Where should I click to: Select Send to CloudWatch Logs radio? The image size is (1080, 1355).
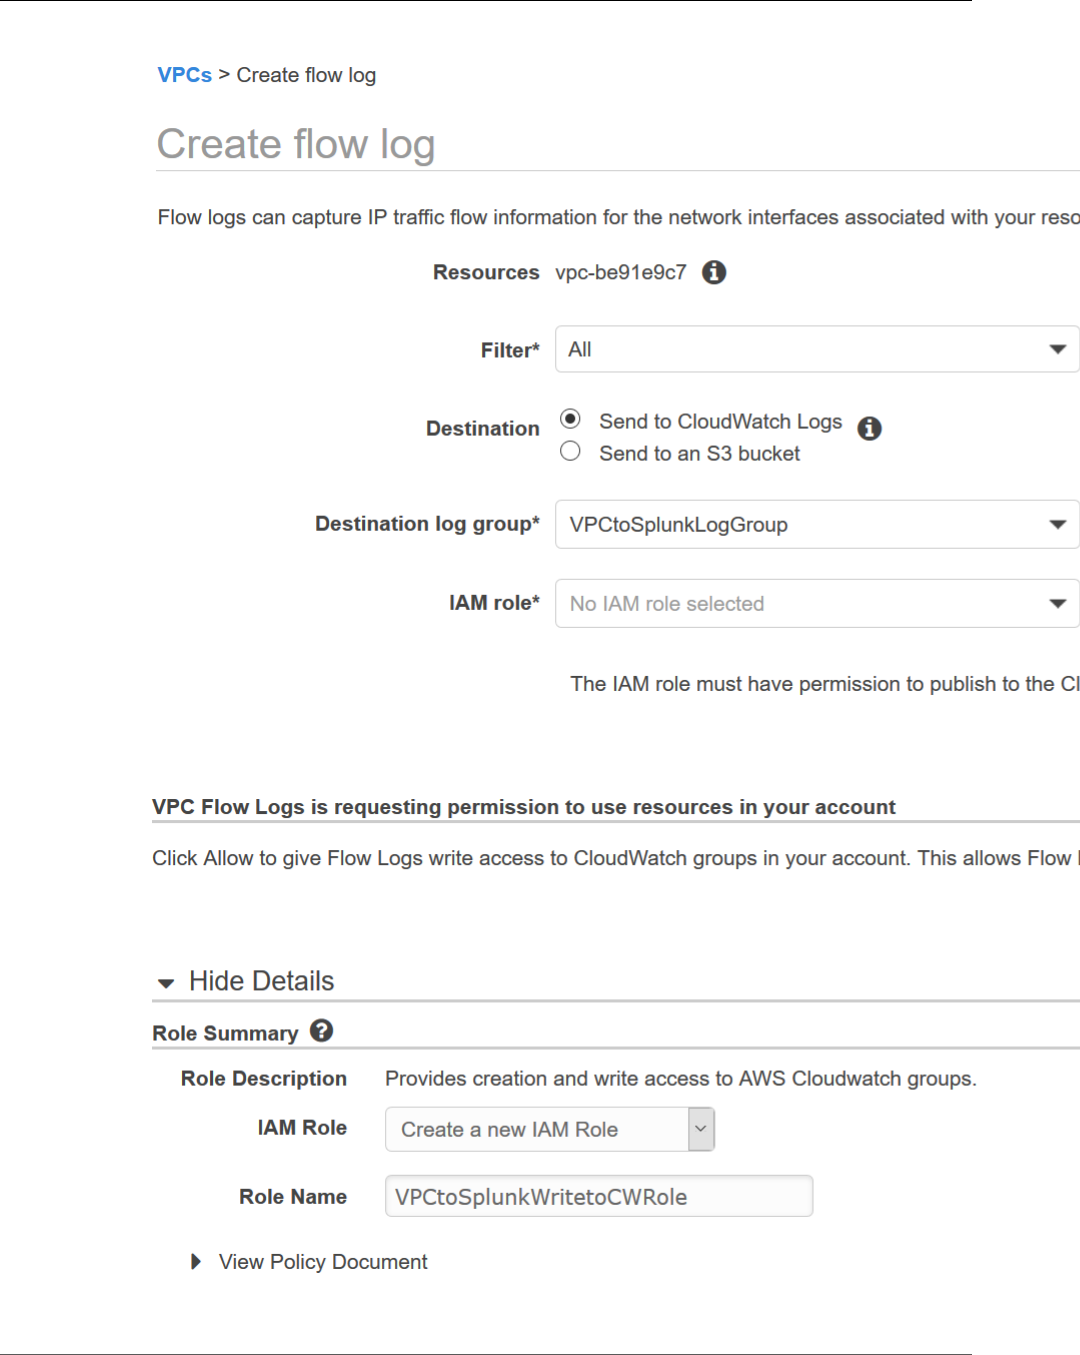tap(570, 419)
